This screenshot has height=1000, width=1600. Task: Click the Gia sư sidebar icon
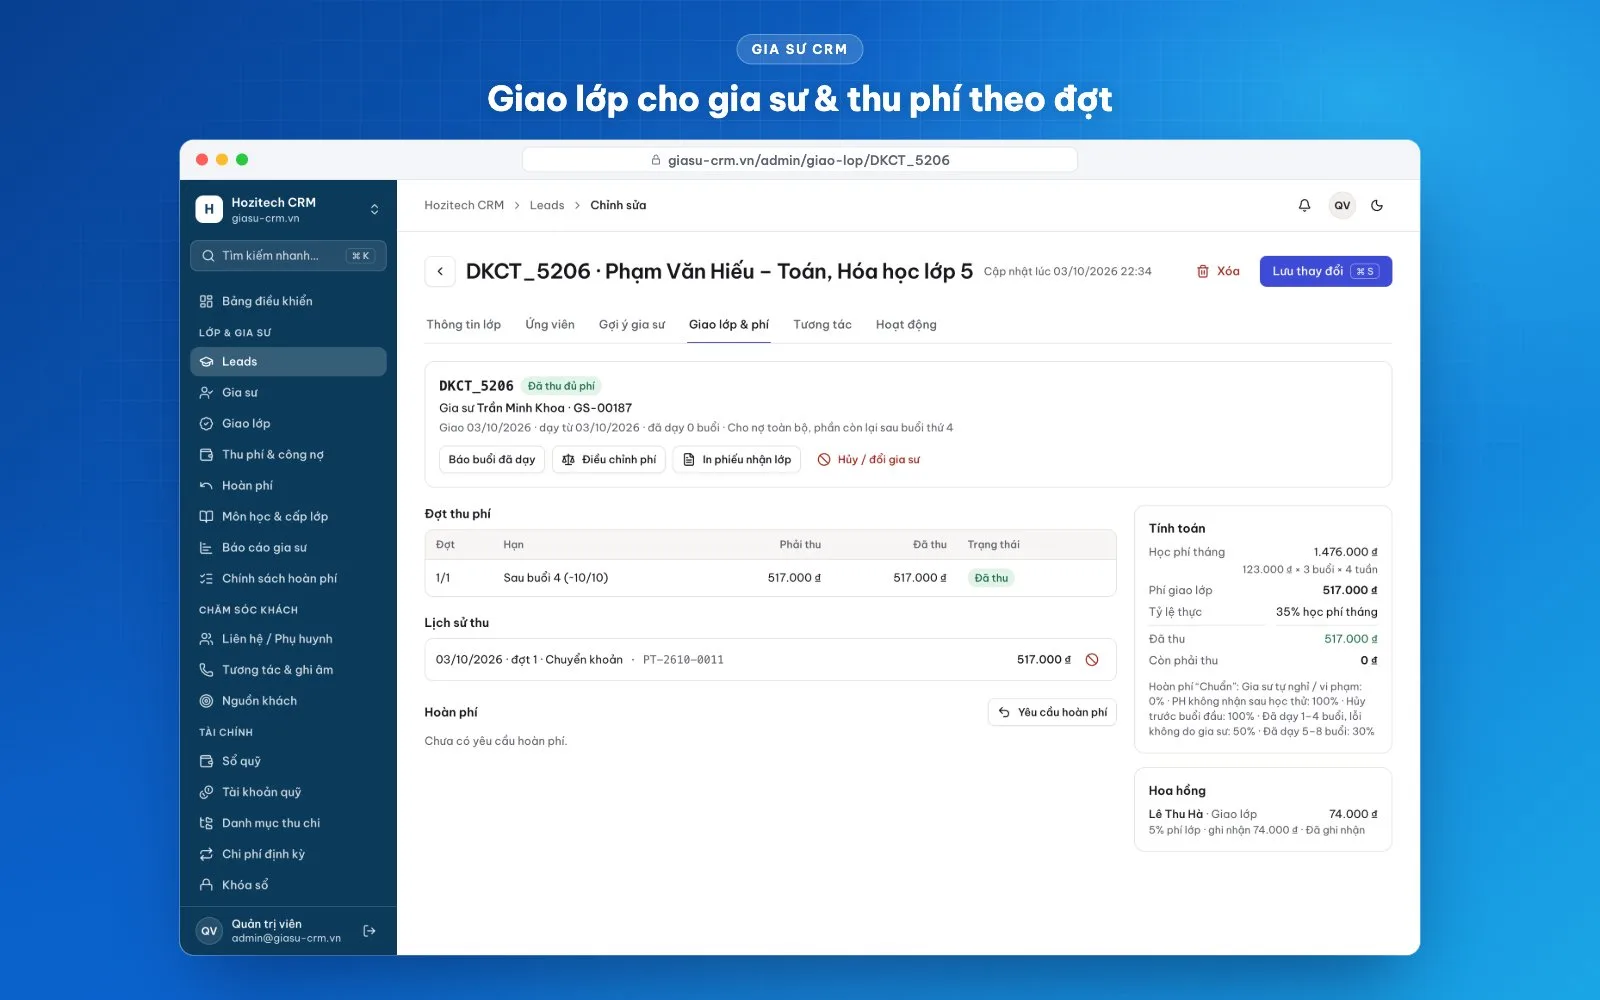tap(206, 393)
